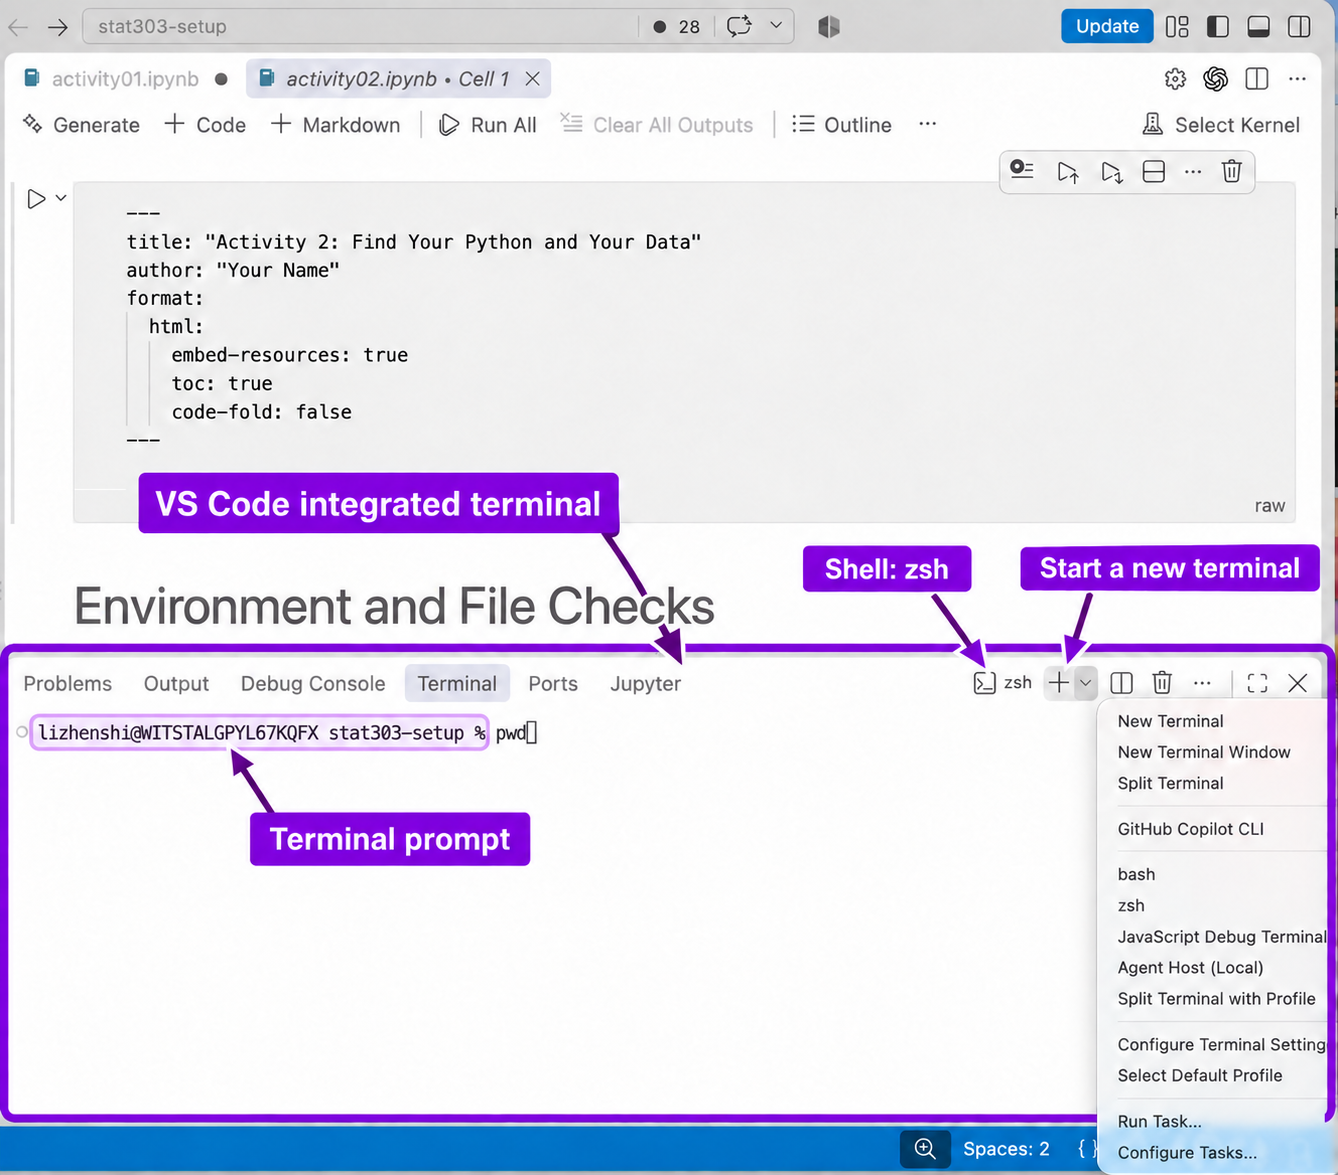
Task: Open the Customize Layout icon
Action: [x=1177, y=27]
